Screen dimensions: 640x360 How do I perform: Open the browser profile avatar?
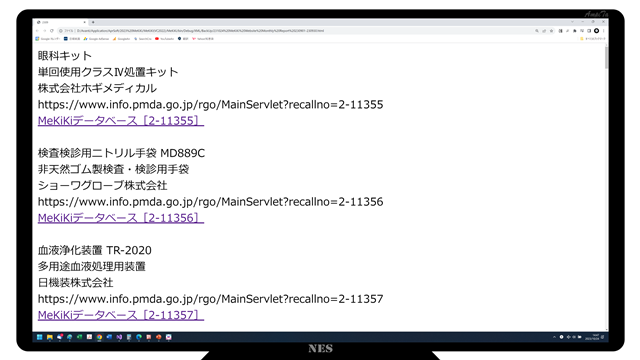pos(596,31)
